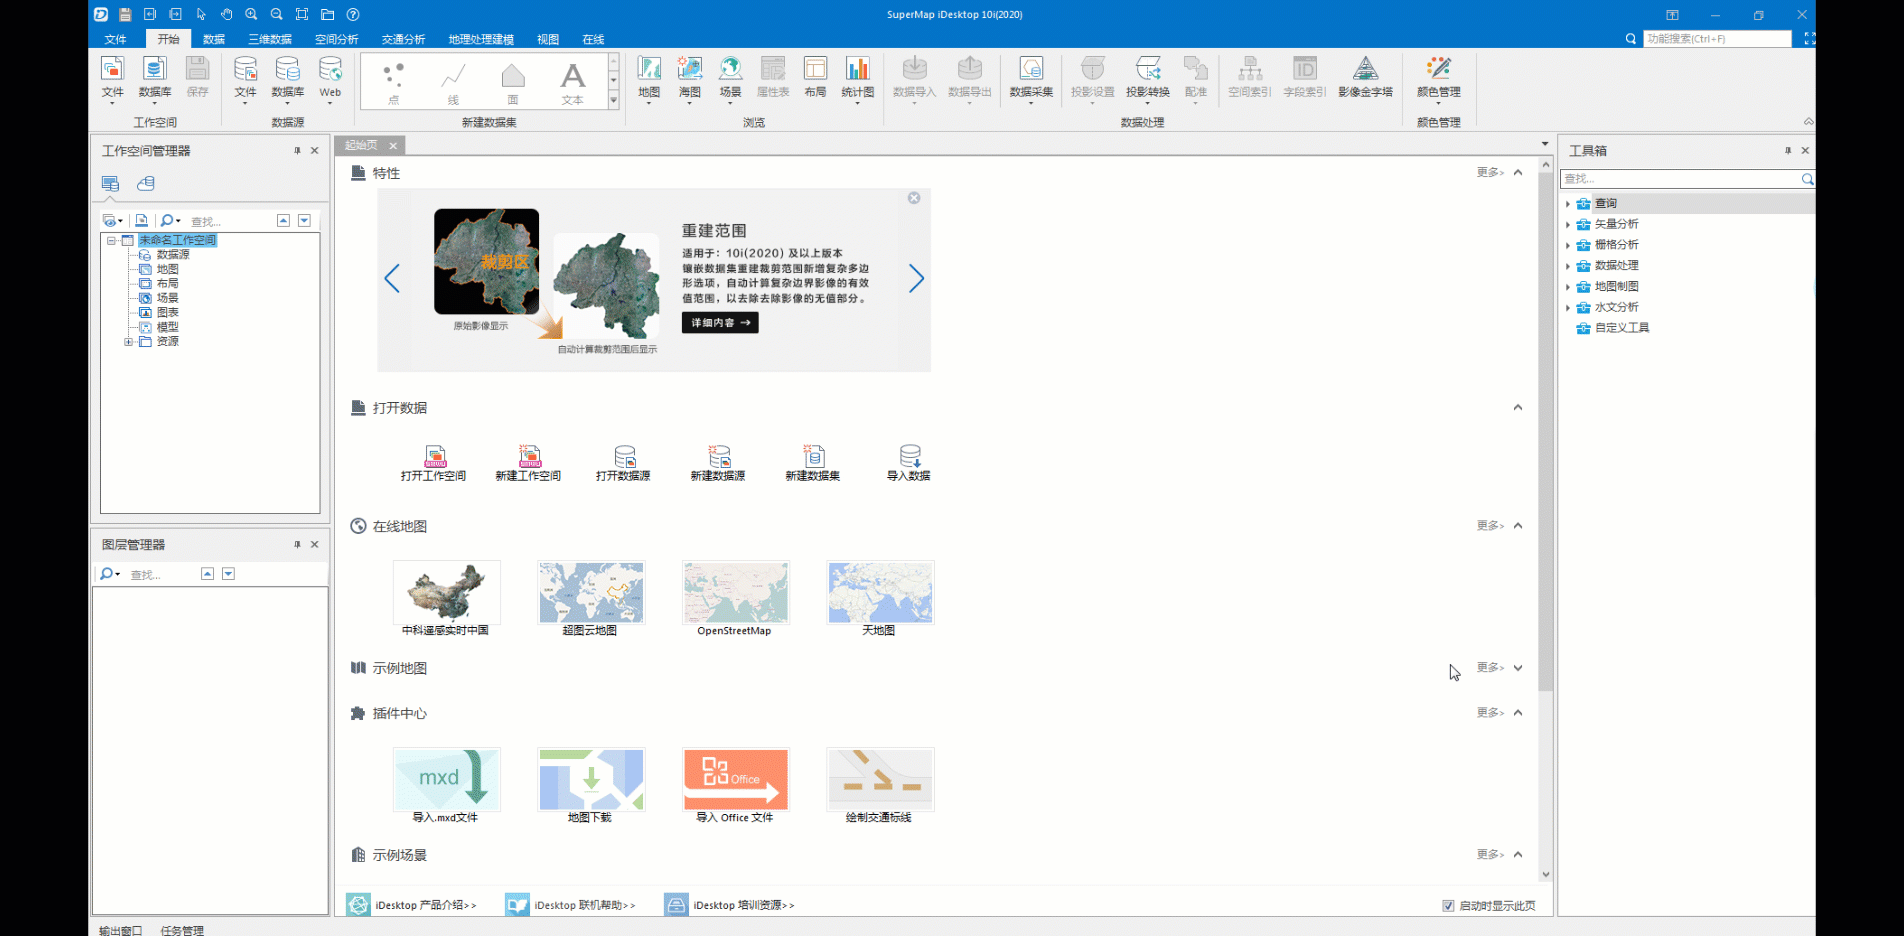
Task: Switch to the 数据 ribbon tab
Action: coord(214,39)
